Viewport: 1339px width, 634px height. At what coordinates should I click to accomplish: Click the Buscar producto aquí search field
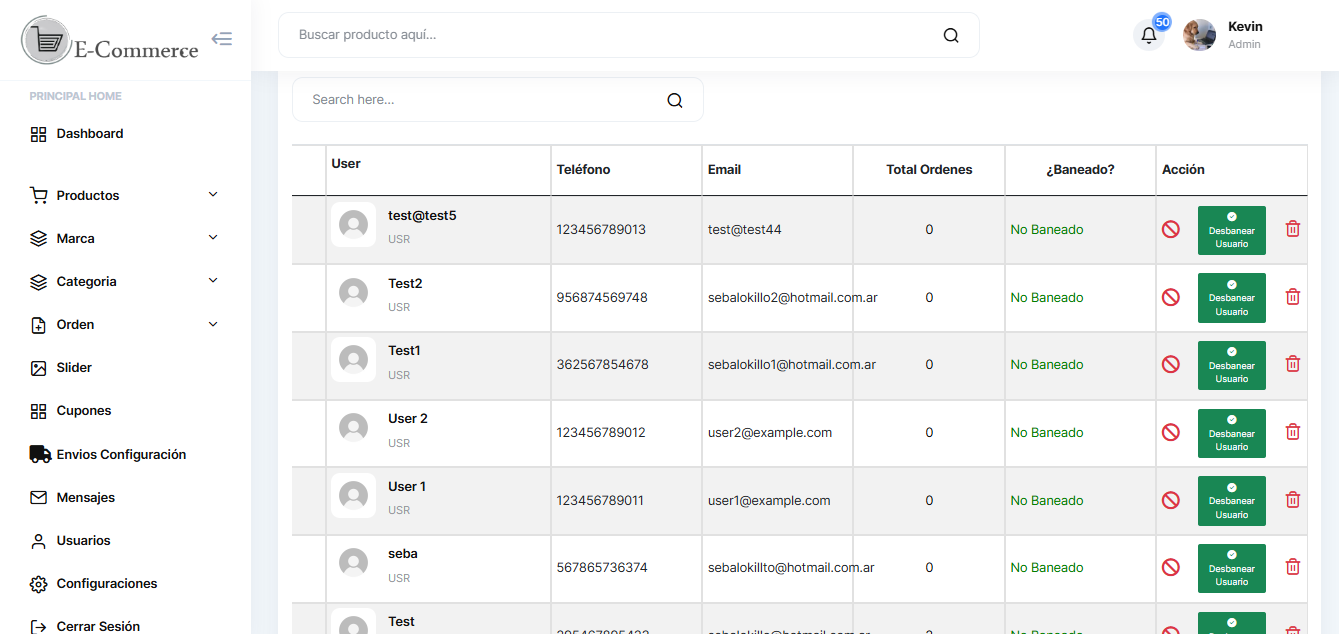[610, 35]
